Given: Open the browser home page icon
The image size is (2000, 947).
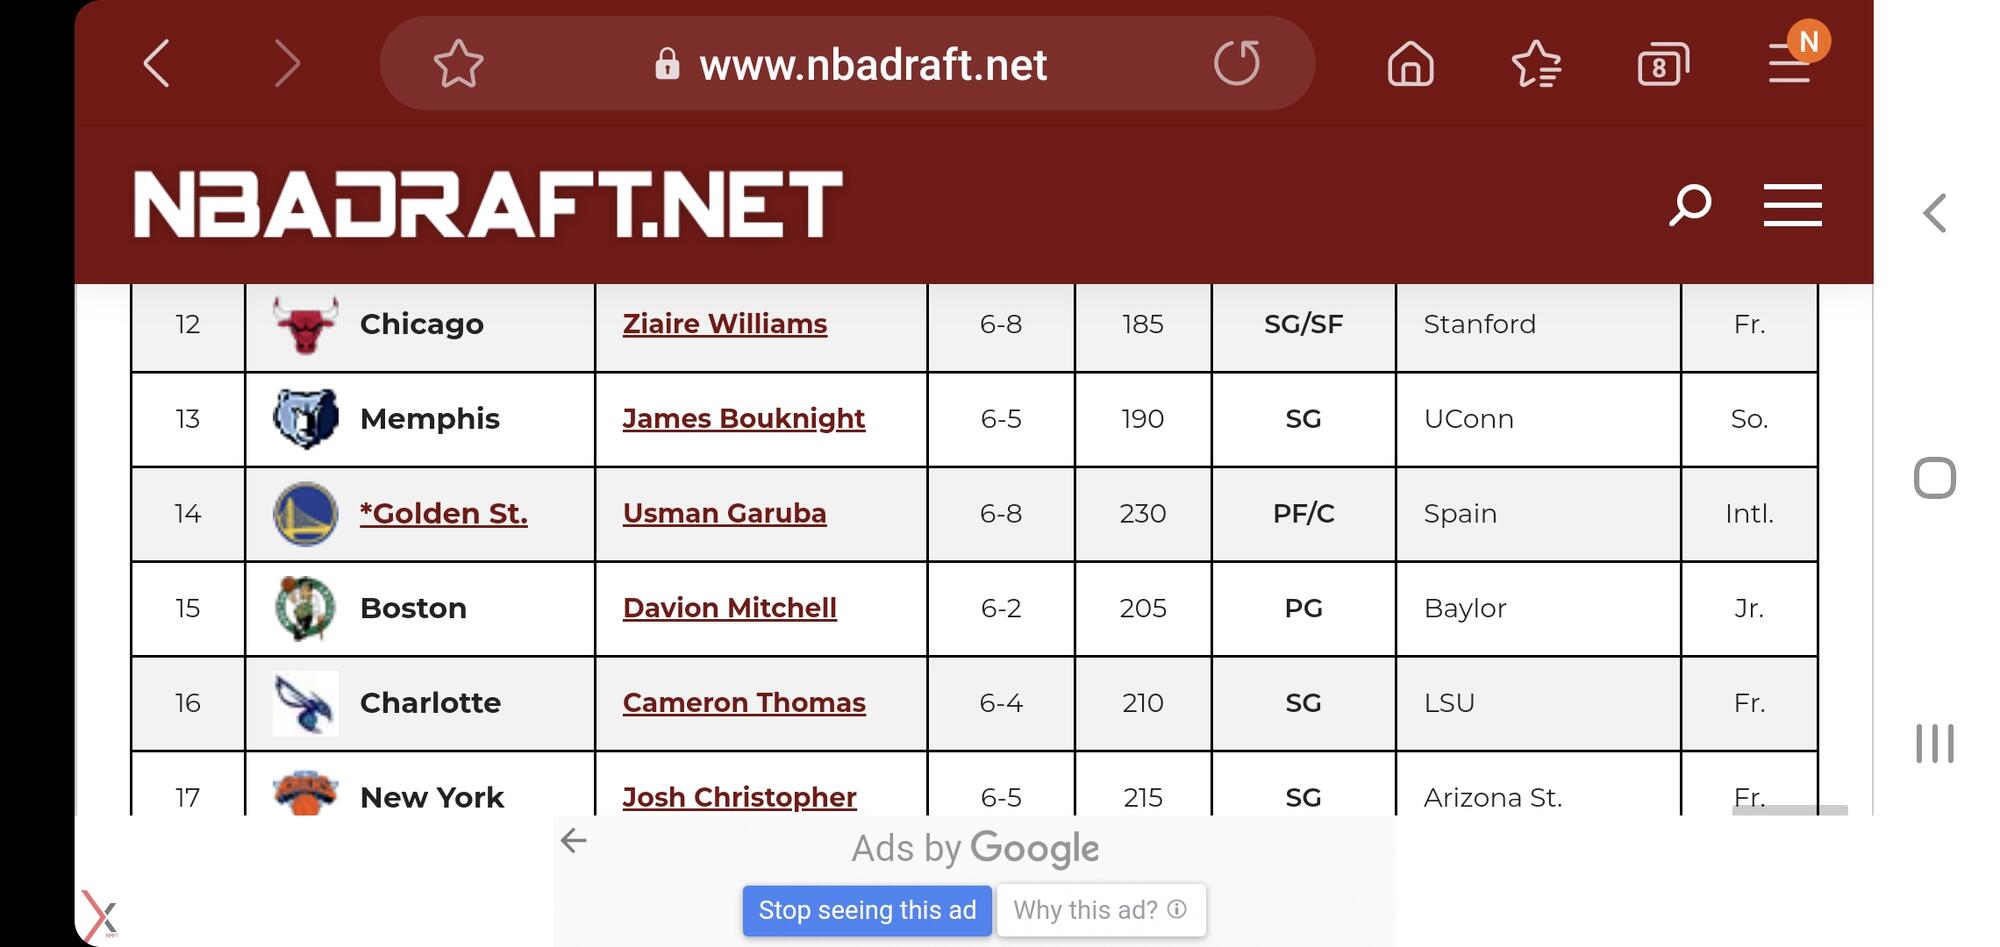Looking at the screenshot, I should pos(1410,64).
